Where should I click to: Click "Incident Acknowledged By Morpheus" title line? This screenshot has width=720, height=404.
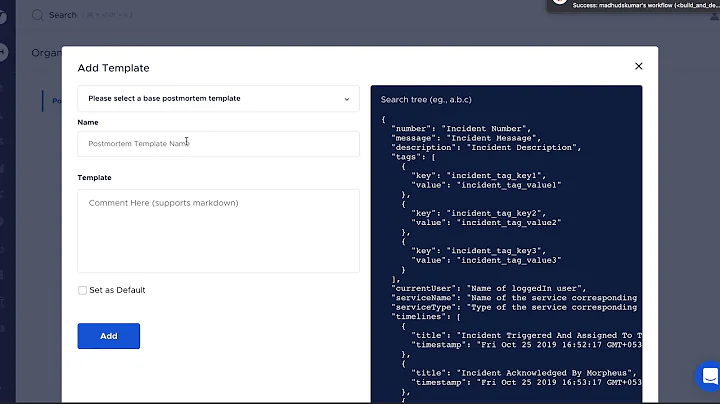tap(524, 373)
